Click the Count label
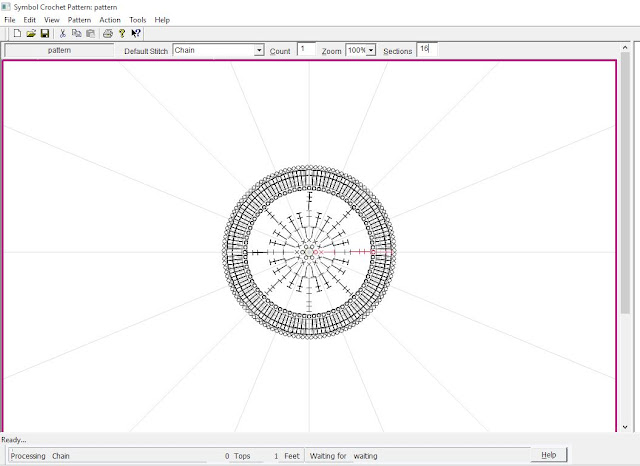The height and width of the screenshot is (466, 640). 280,51
